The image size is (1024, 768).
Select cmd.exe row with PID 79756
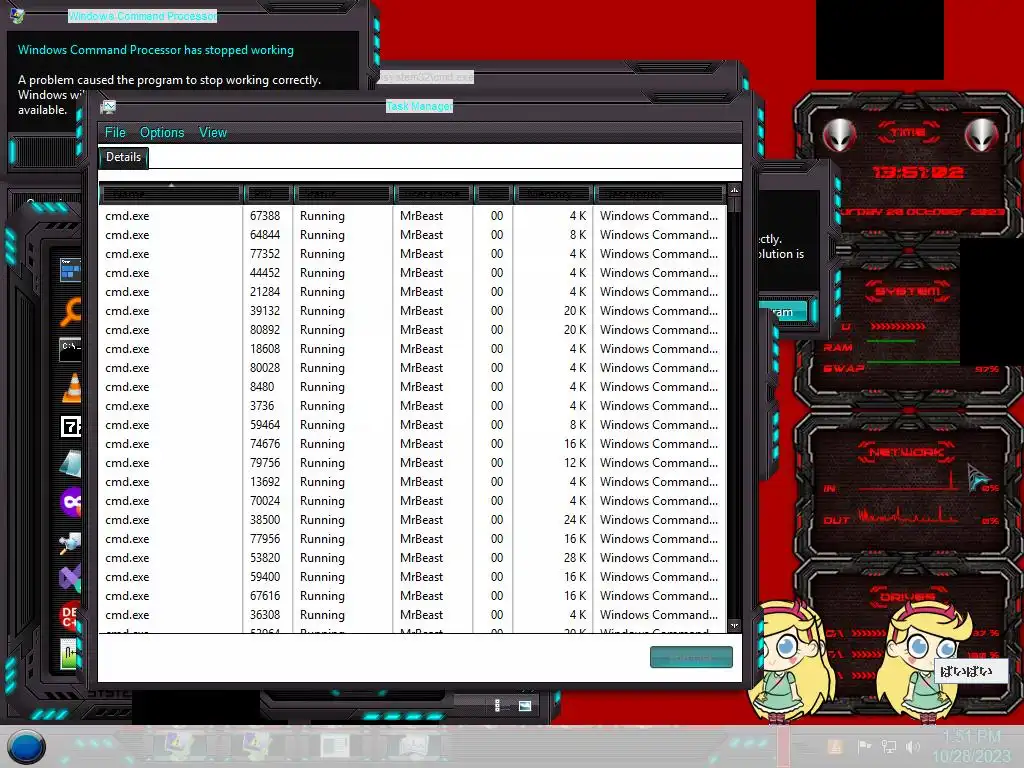click(x=413, y=462)
